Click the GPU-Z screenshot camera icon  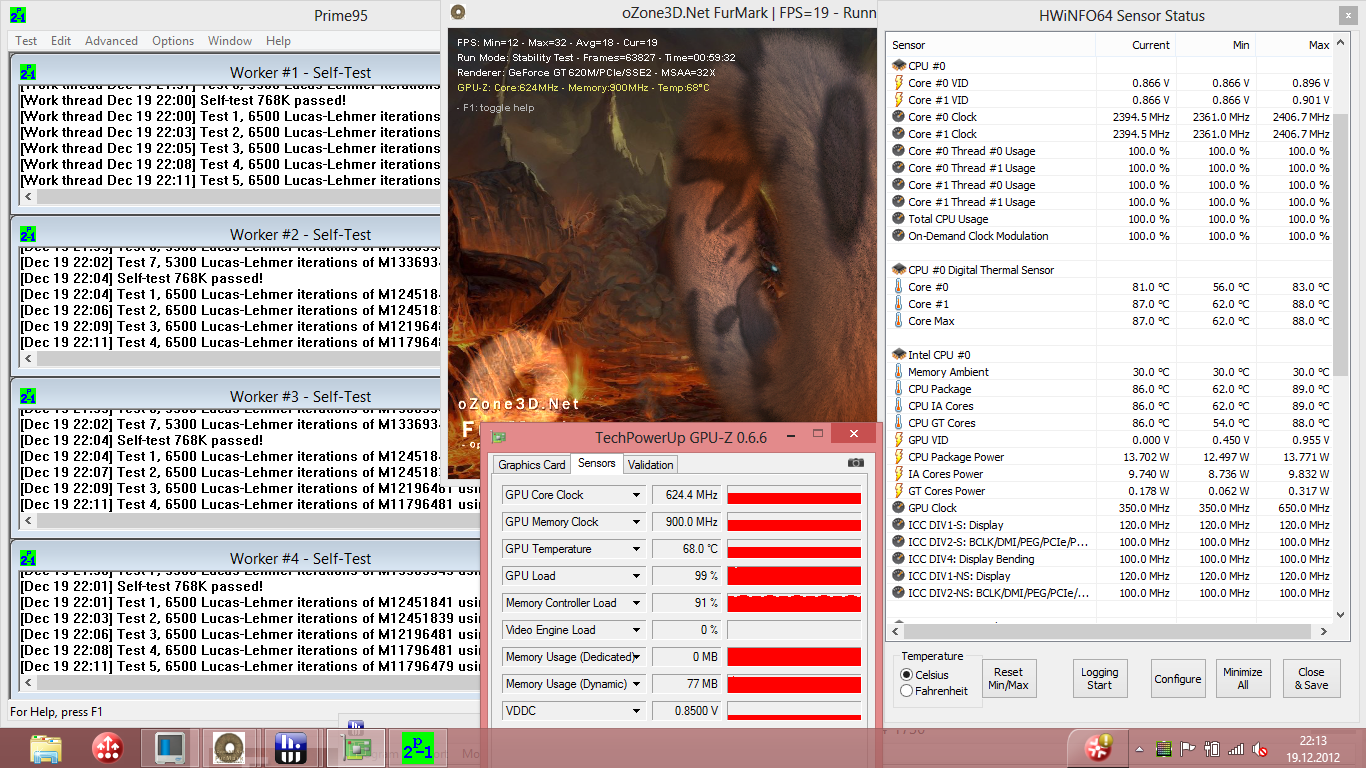pos(856,463)
